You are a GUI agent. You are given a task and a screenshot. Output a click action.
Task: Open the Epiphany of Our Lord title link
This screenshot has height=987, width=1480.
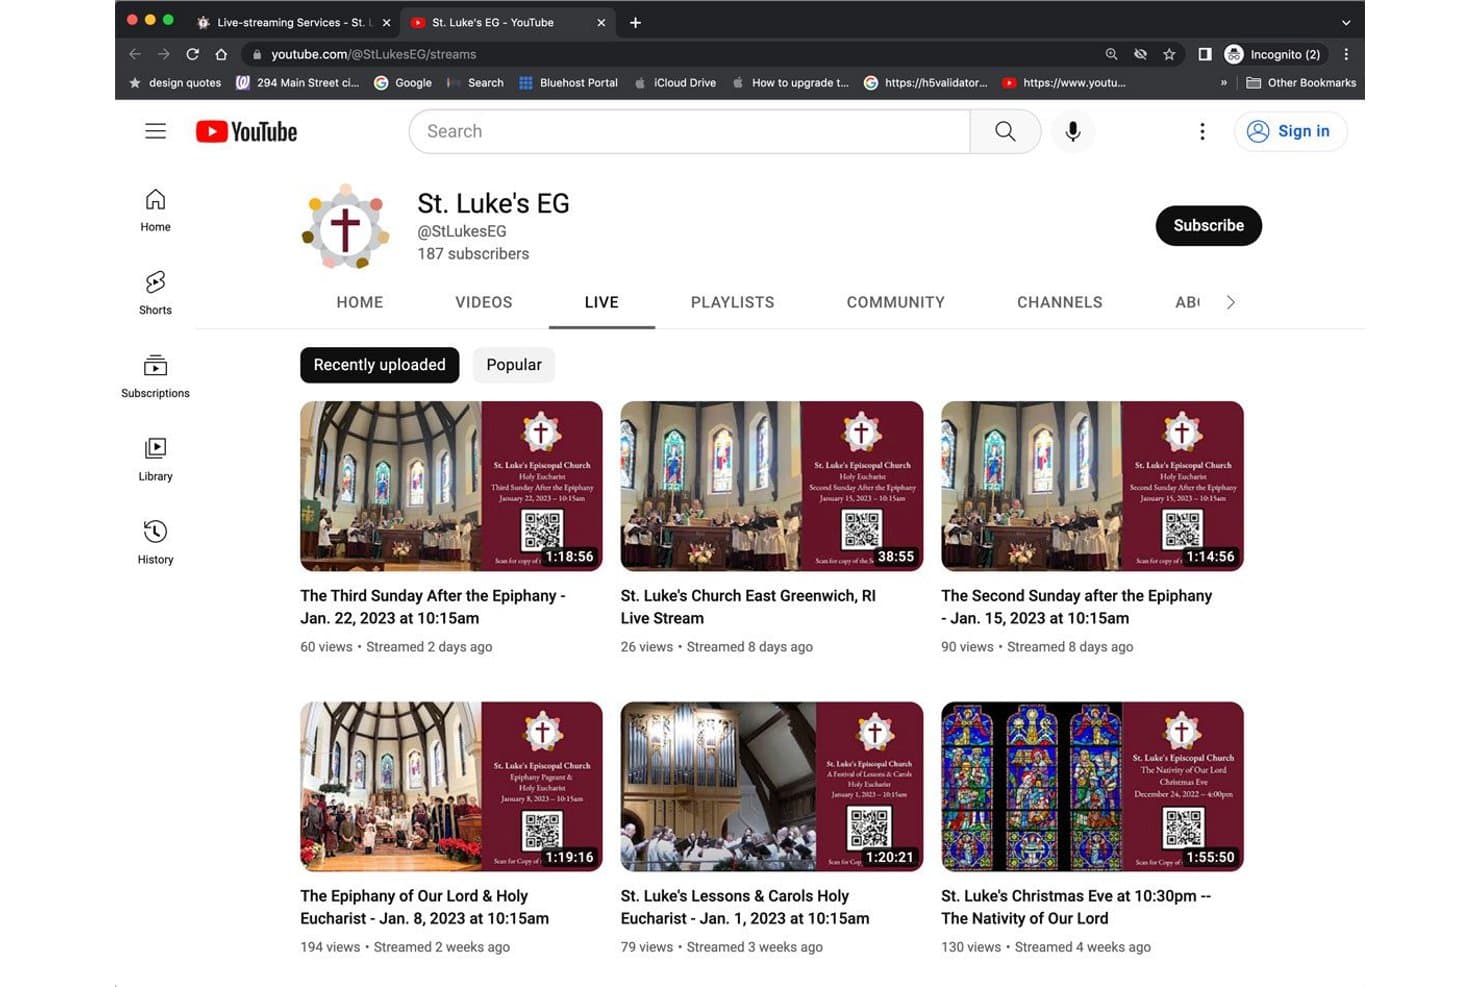tap(425, 907)
